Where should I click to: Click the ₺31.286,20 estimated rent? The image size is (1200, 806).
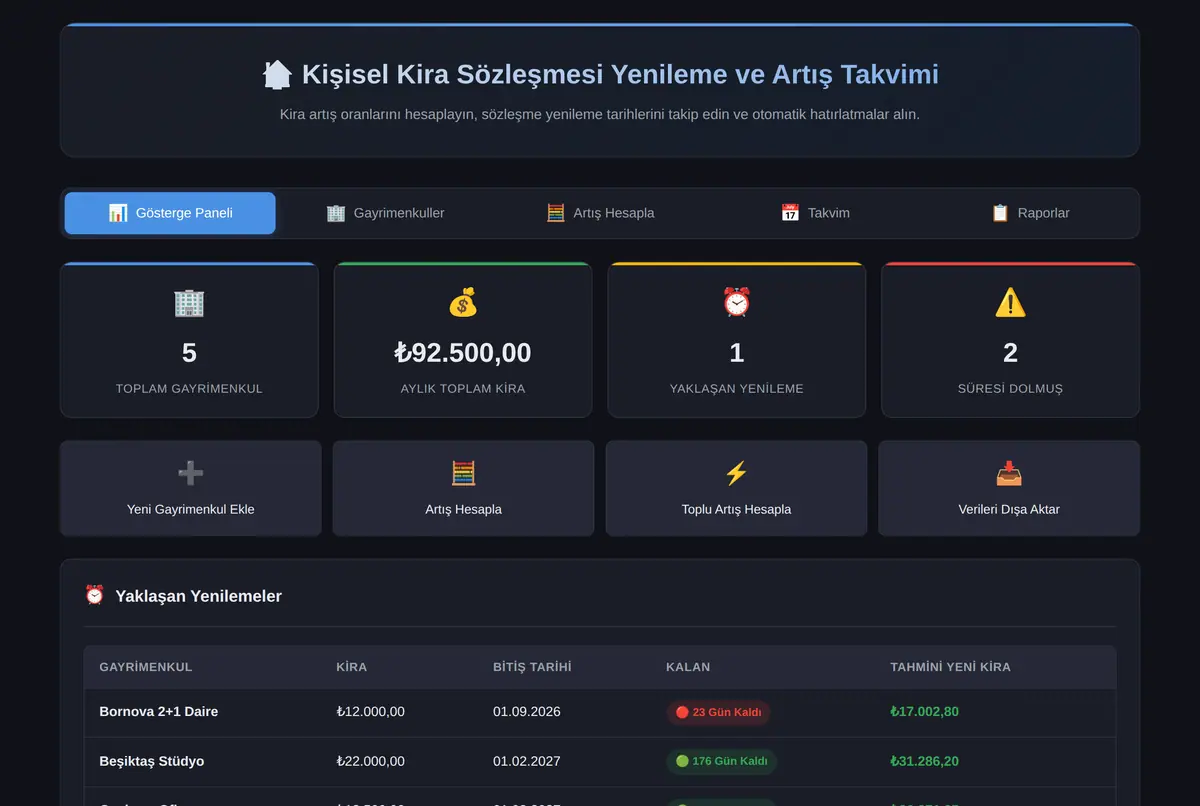pos(924,761)
